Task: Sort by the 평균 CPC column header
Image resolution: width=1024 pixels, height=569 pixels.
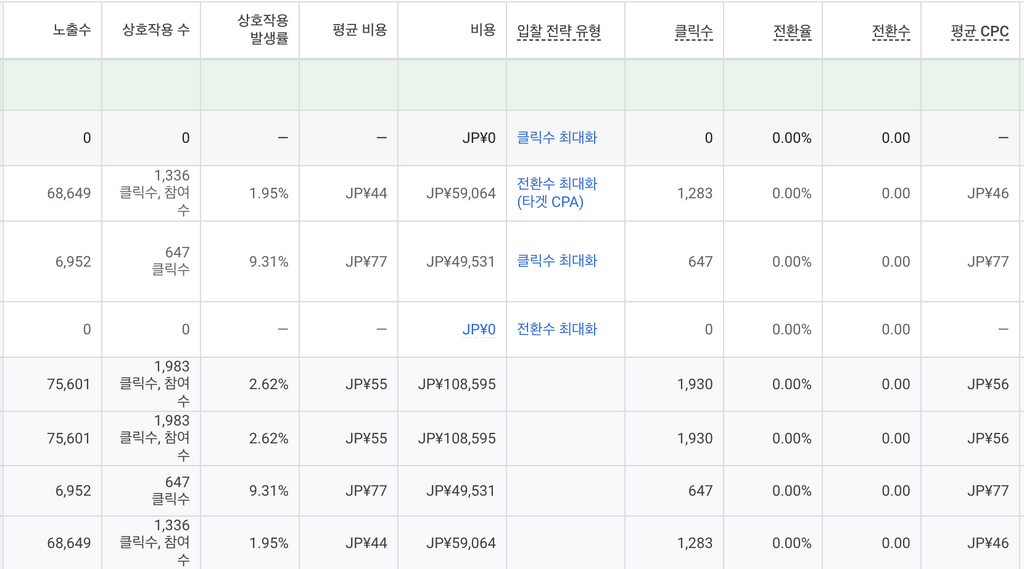Action: point(980,31)
